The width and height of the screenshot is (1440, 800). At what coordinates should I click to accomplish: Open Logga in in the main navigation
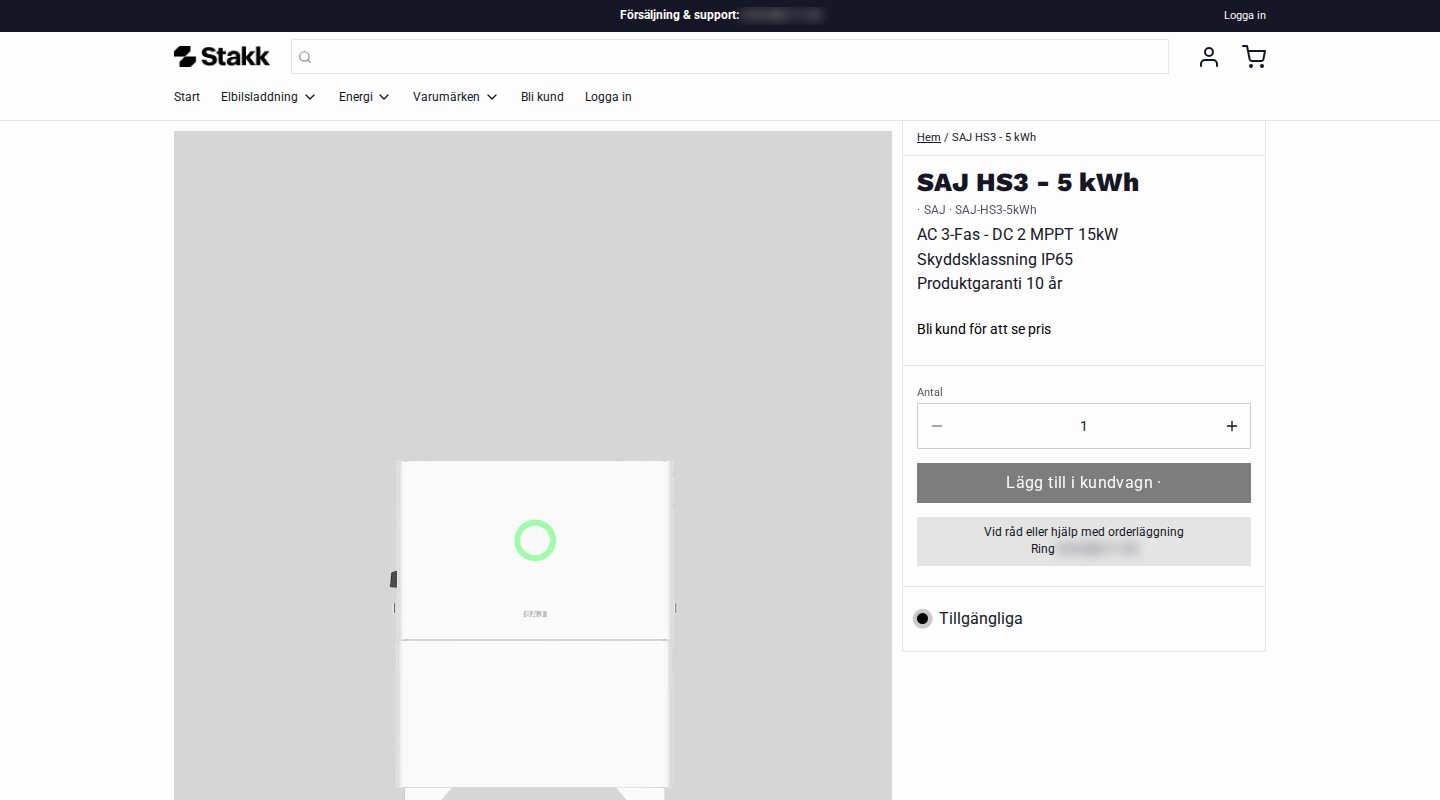pyautogui.click(x=608, y=97)
